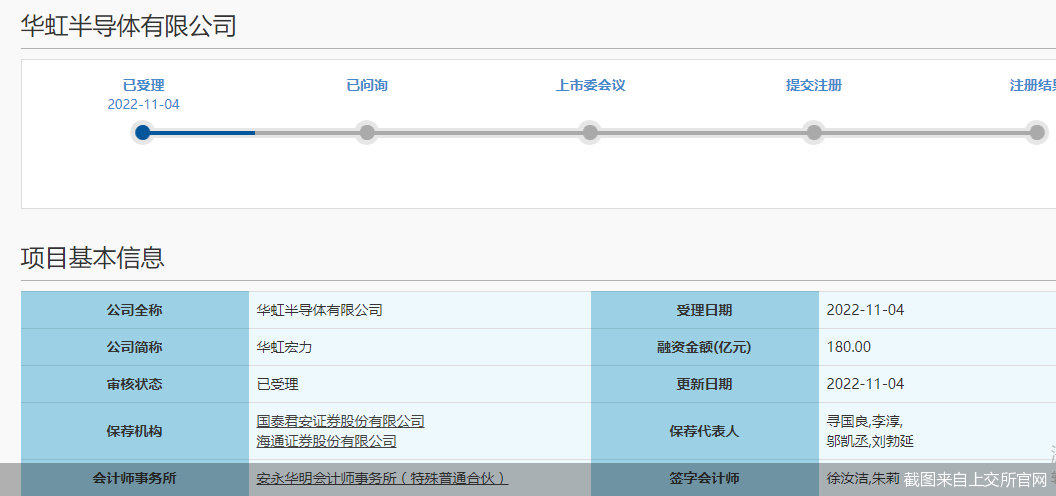Click the 徐汝洁,朱莉 accountant names

pyautogui.click(x=863, y=478)
